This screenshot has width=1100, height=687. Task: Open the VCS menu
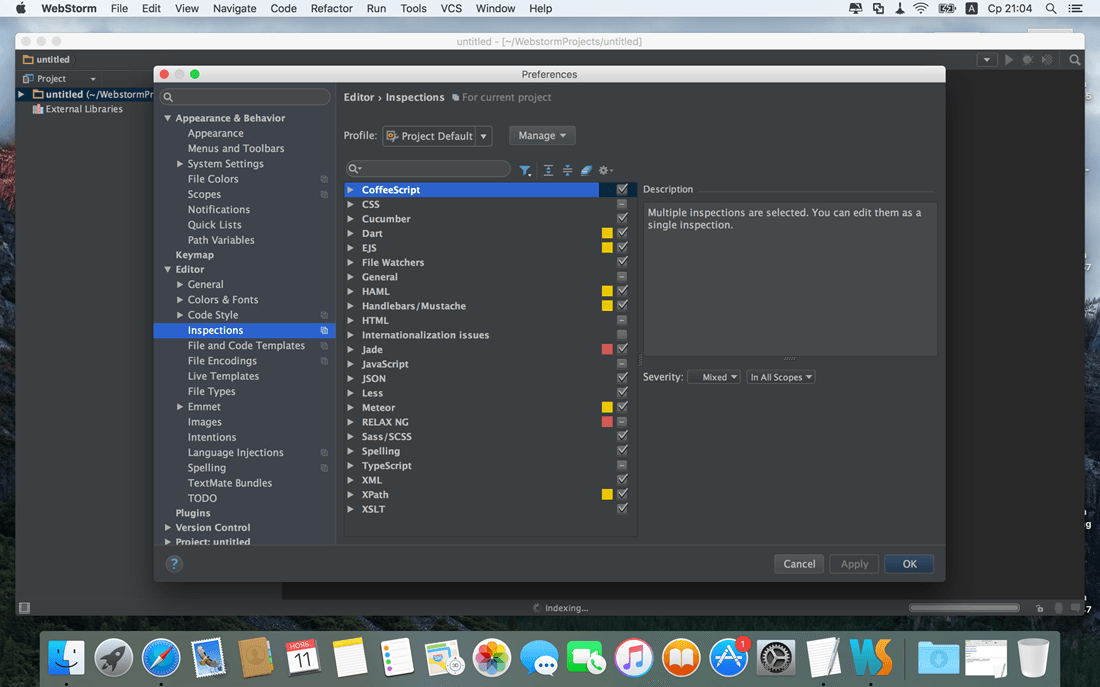[x=451, y=8]
